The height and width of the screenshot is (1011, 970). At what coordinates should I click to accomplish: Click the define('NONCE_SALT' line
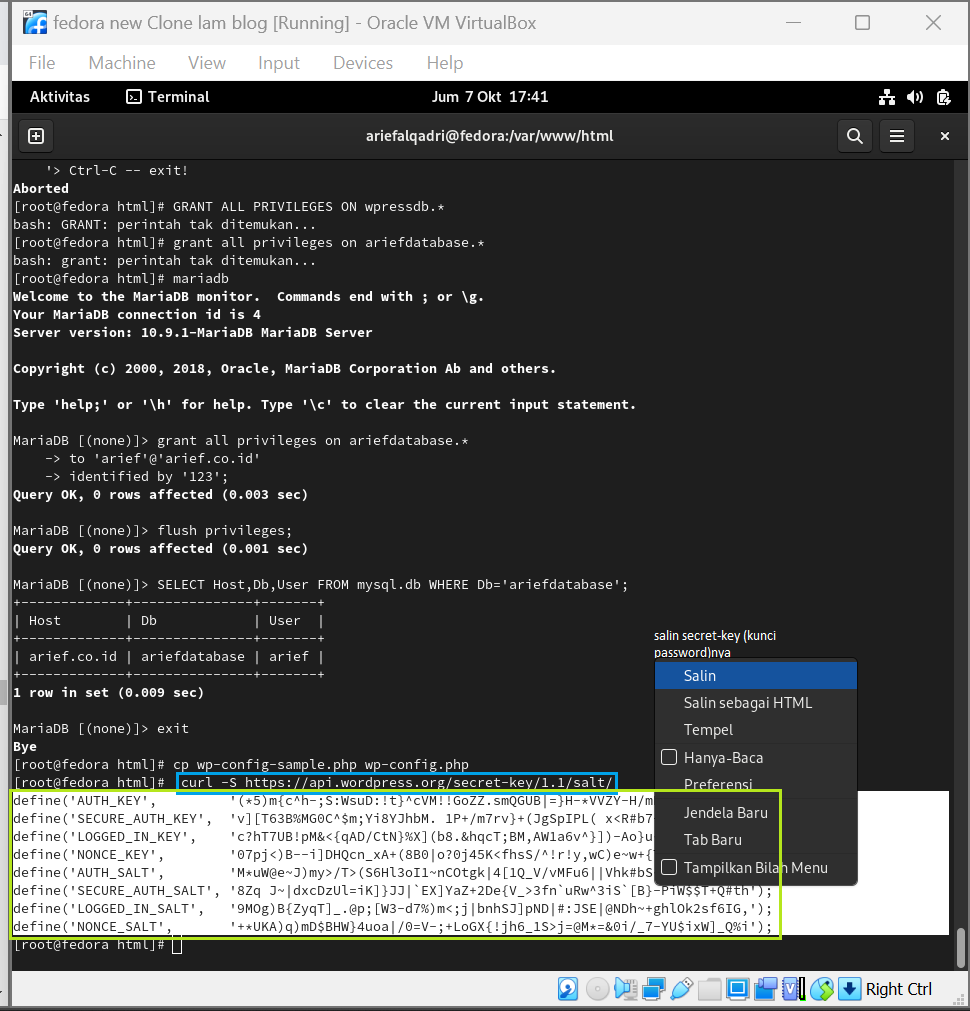click(392, 927)
